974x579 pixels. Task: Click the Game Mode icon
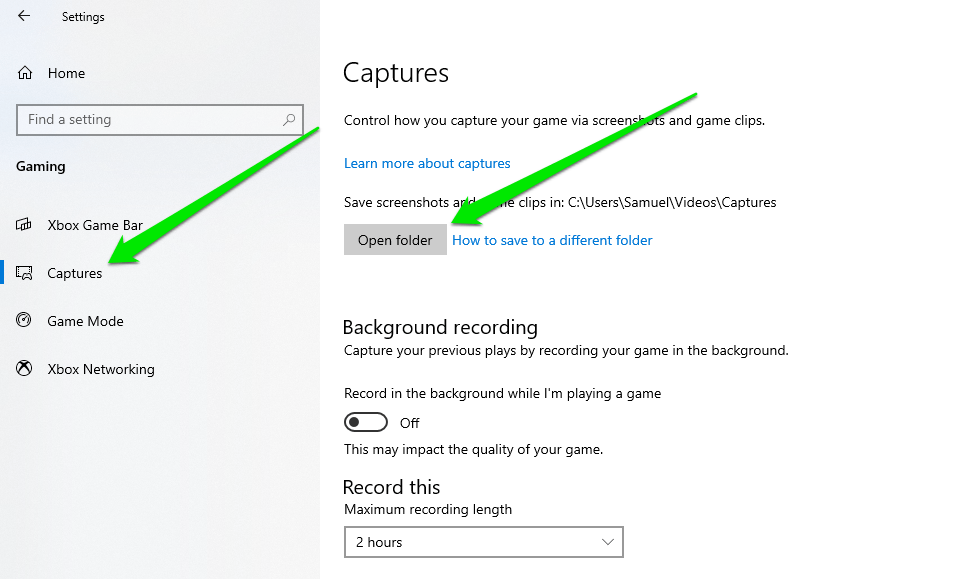tap(25, 321)
